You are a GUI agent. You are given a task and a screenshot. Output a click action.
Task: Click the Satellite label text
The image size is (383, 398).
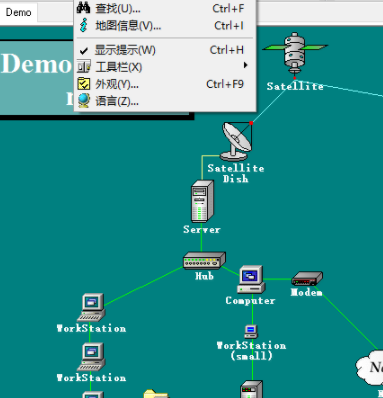pyautogui.click(x=295, y=86)
